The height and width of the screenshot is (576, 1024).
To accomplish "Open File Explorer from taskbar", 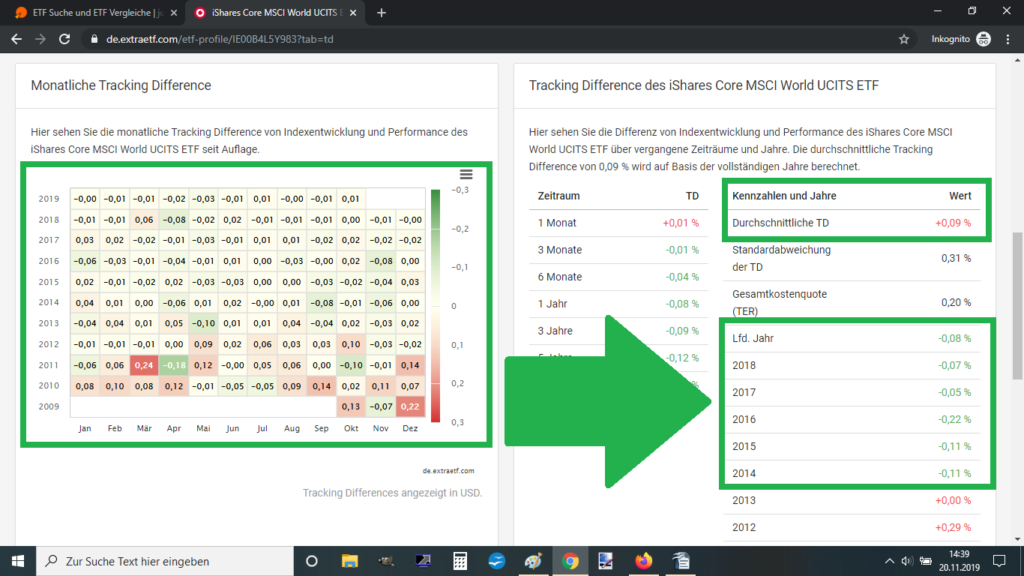I will pyautogui.click(x=349, y=561).
